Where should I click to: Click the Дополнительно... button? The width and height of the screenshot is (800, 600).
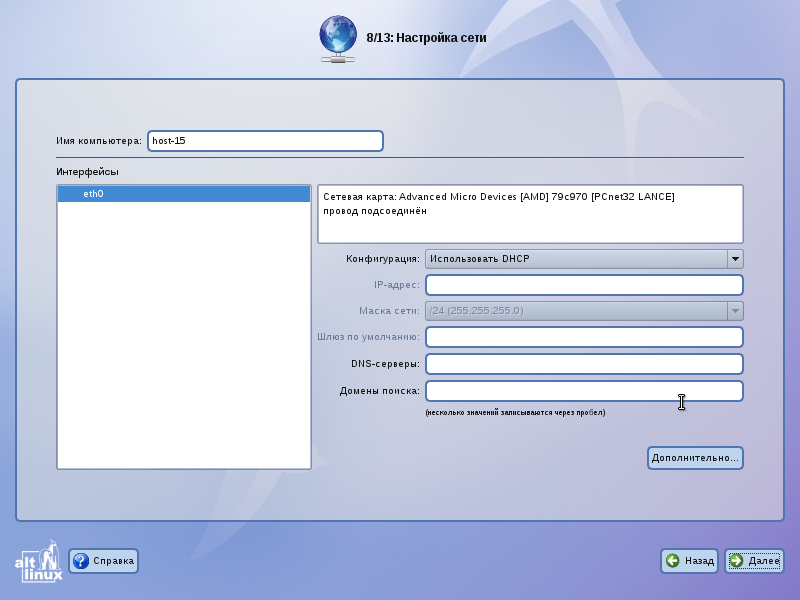[x=695, y=458]
